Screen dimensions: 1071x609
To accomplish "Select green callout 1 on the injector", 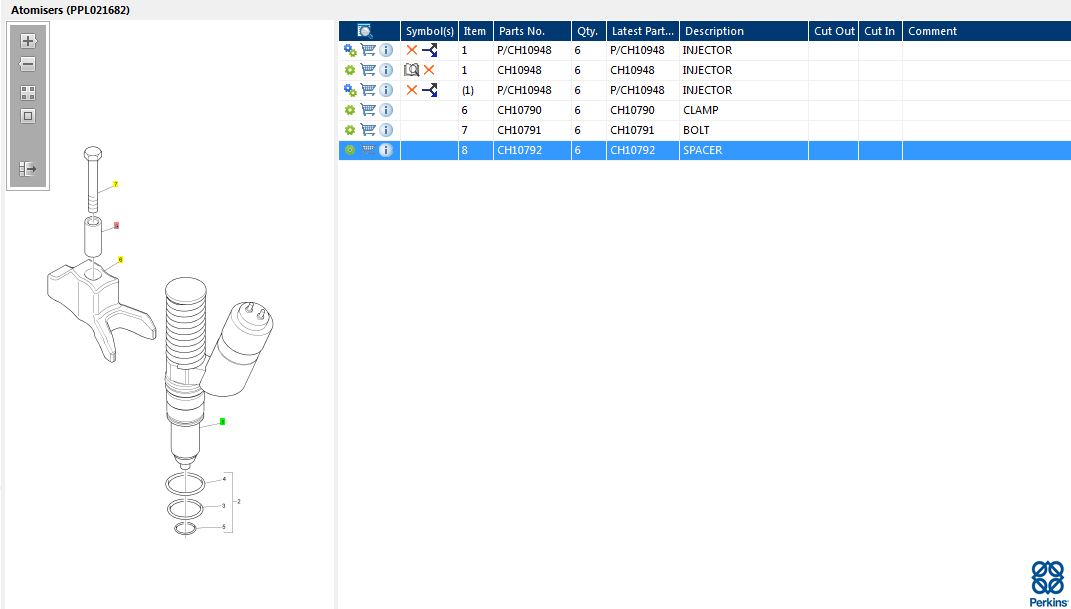I will point(222,422).
